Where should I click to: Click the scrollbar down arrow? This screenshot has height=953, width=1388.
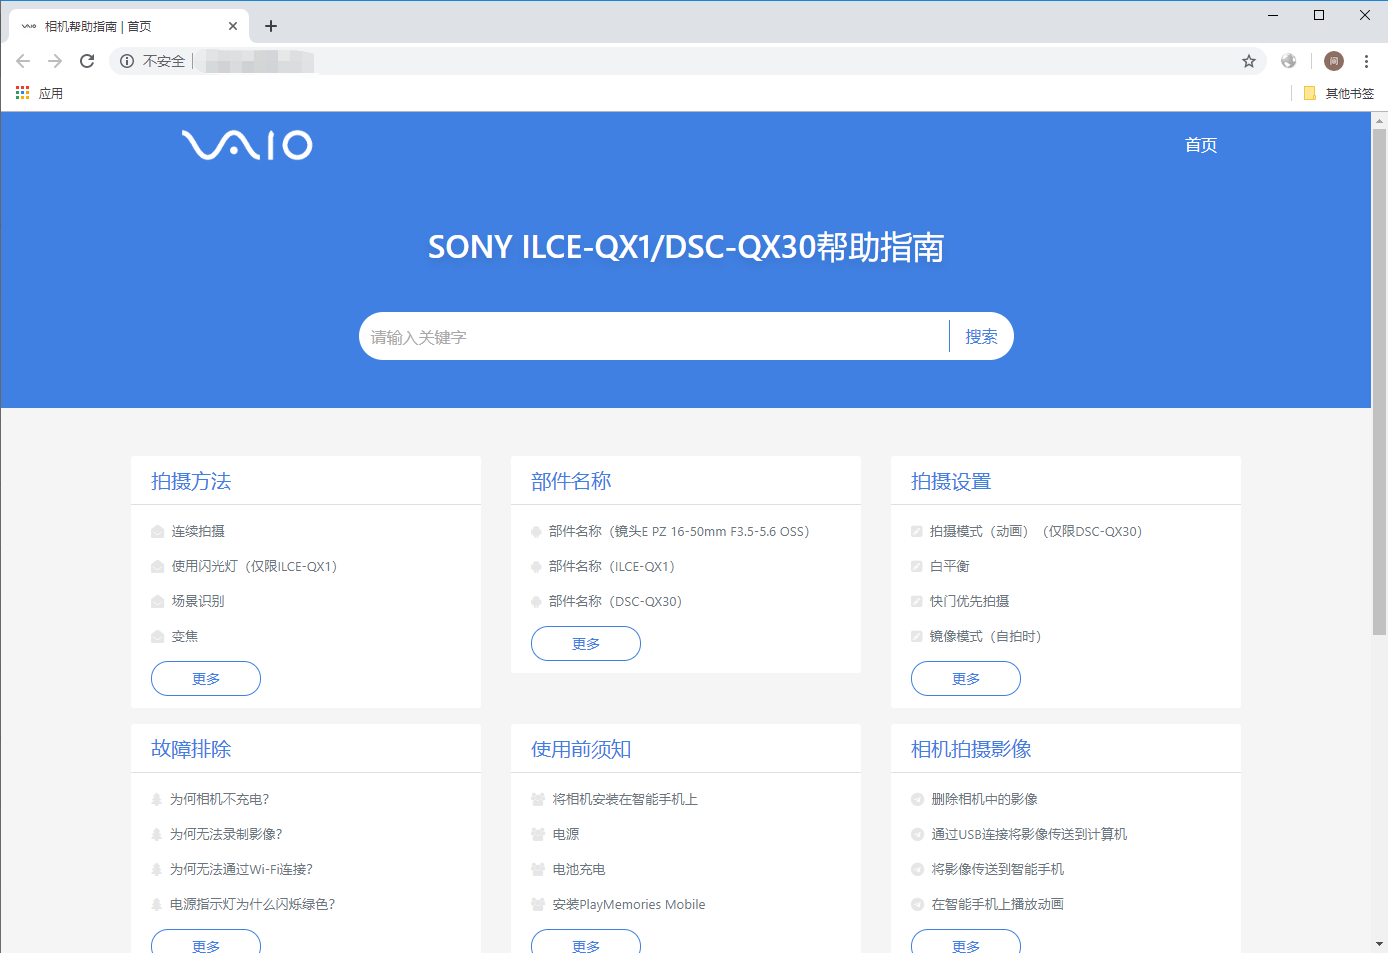pyautogui.click(x=1379, y=943)
